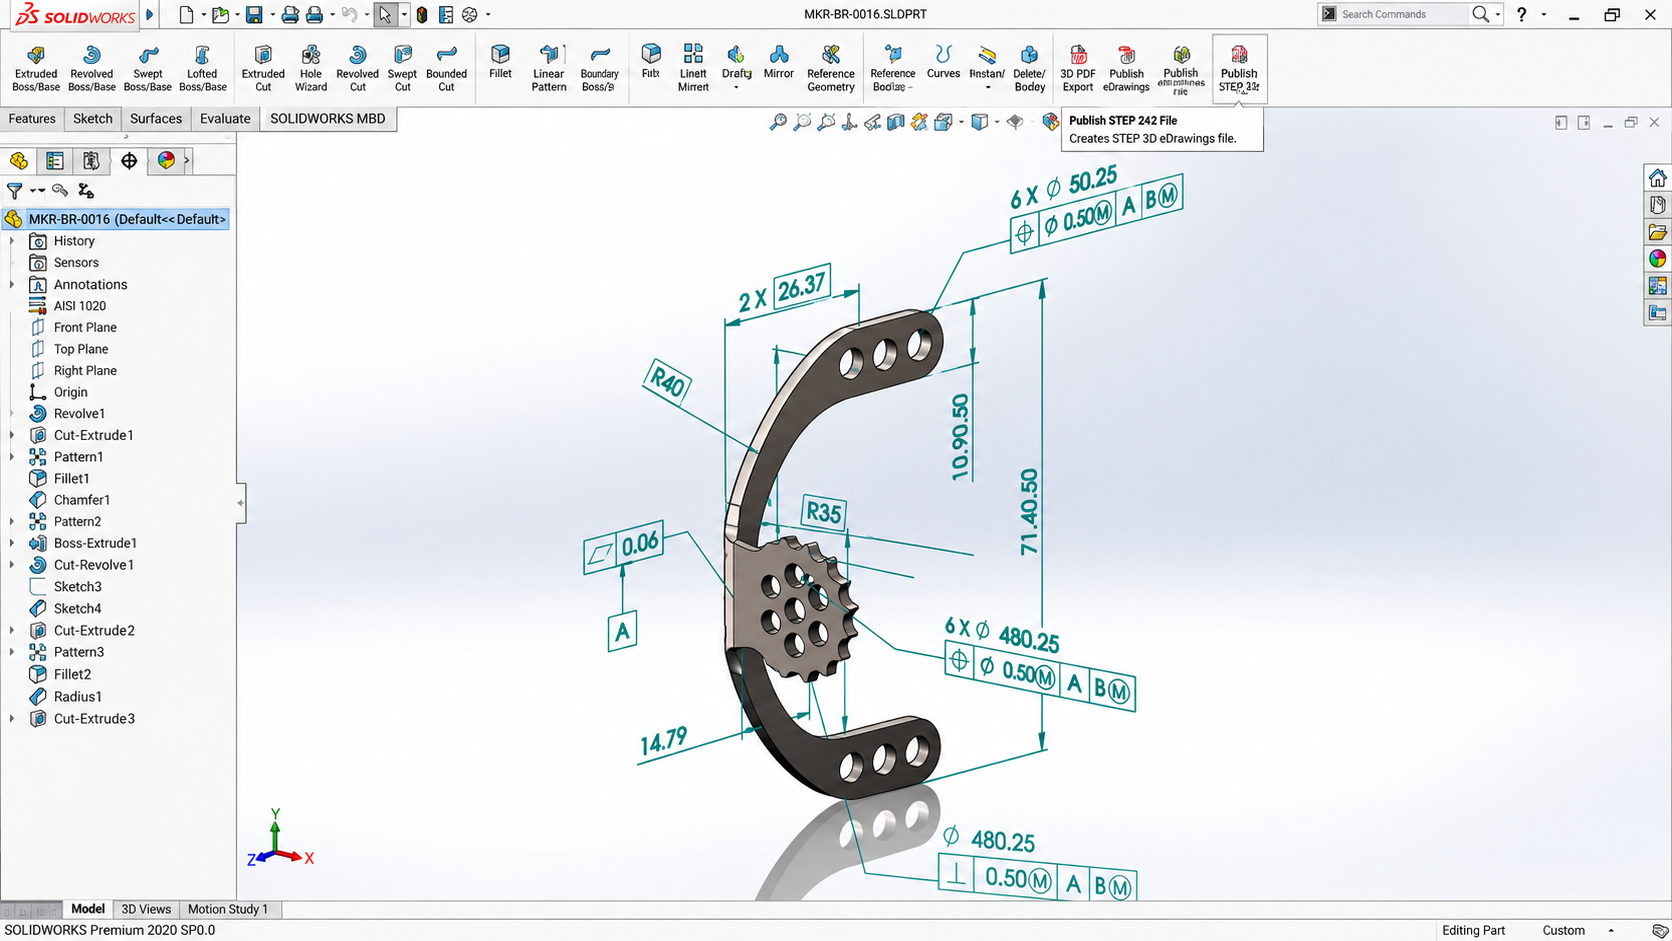Open the Linear Pattern tool

click(x=549, y=67)
